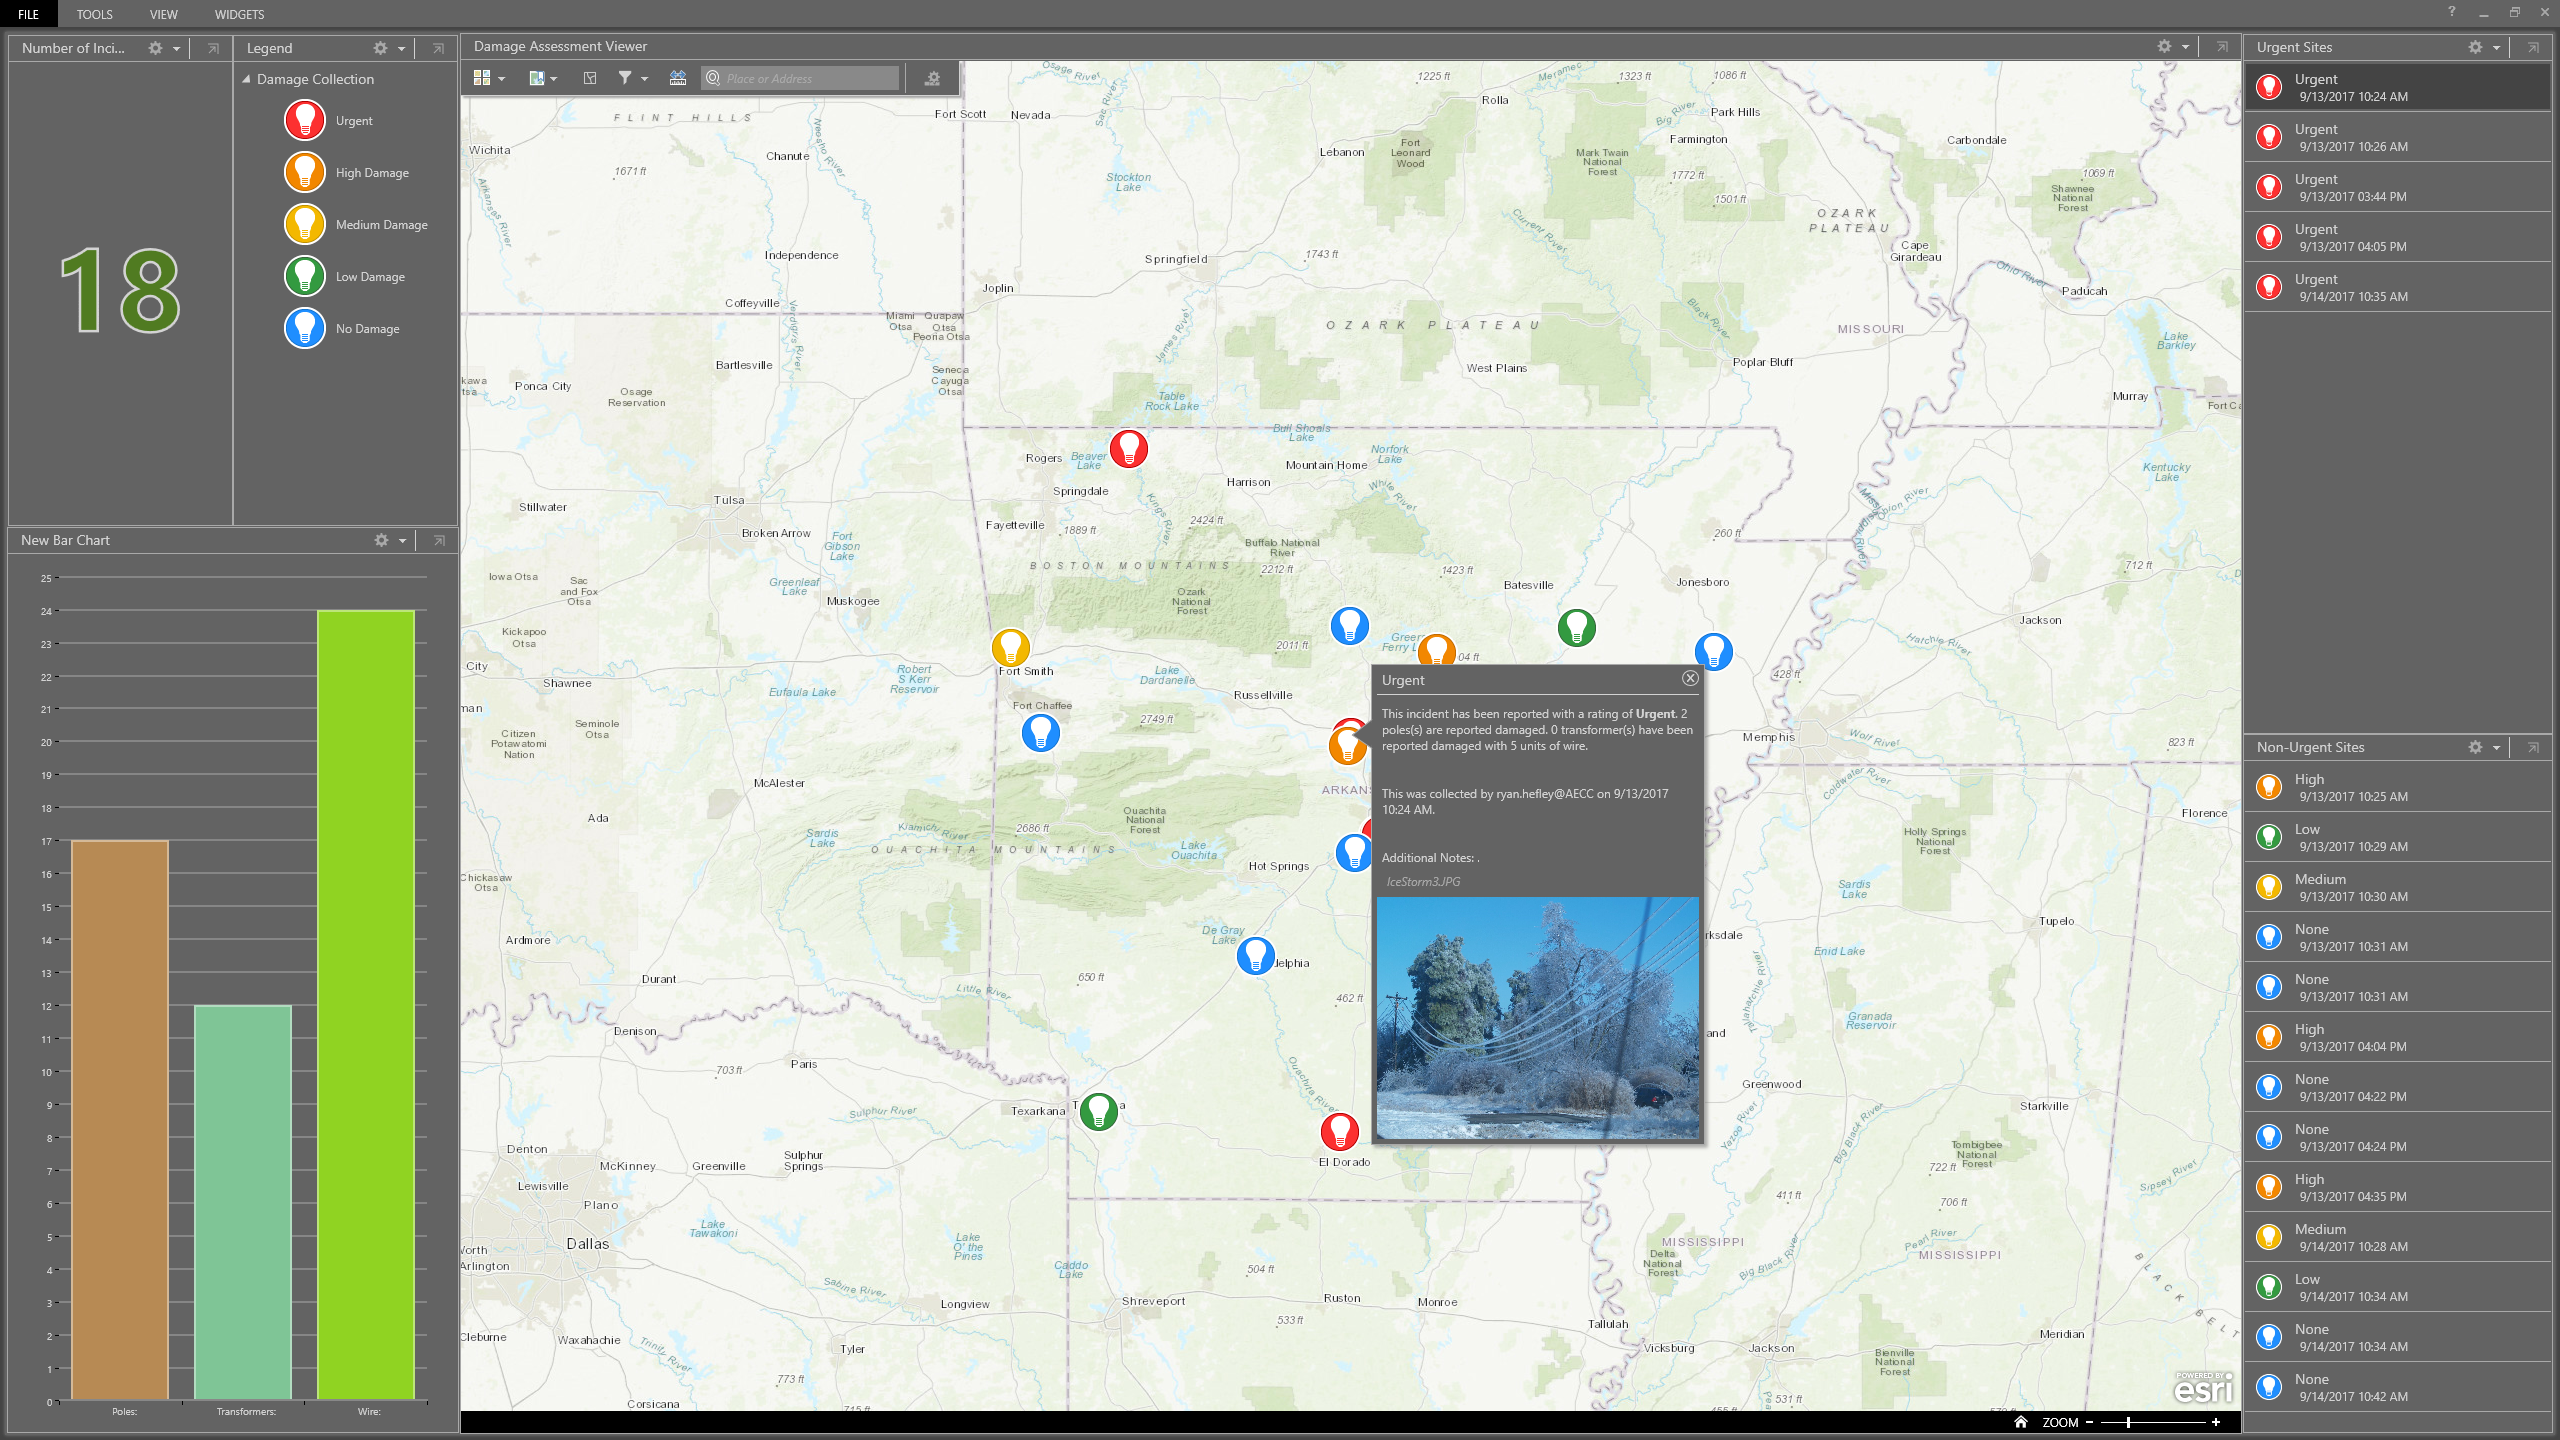Select Low site 9/13/2017 10:29 AM

point(2397,837)
